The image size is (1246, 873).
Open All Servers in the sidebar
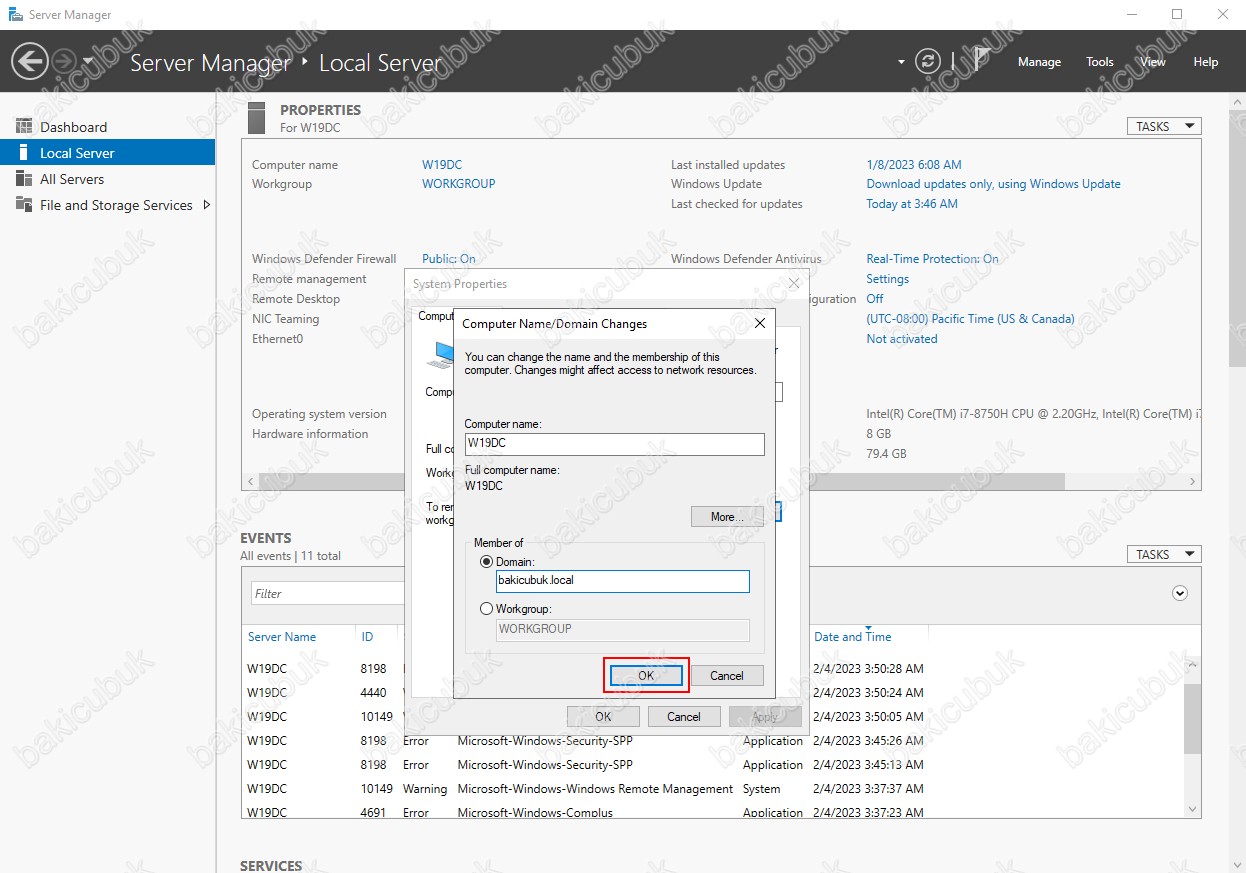pyautogui.click(x=107, y=179)
